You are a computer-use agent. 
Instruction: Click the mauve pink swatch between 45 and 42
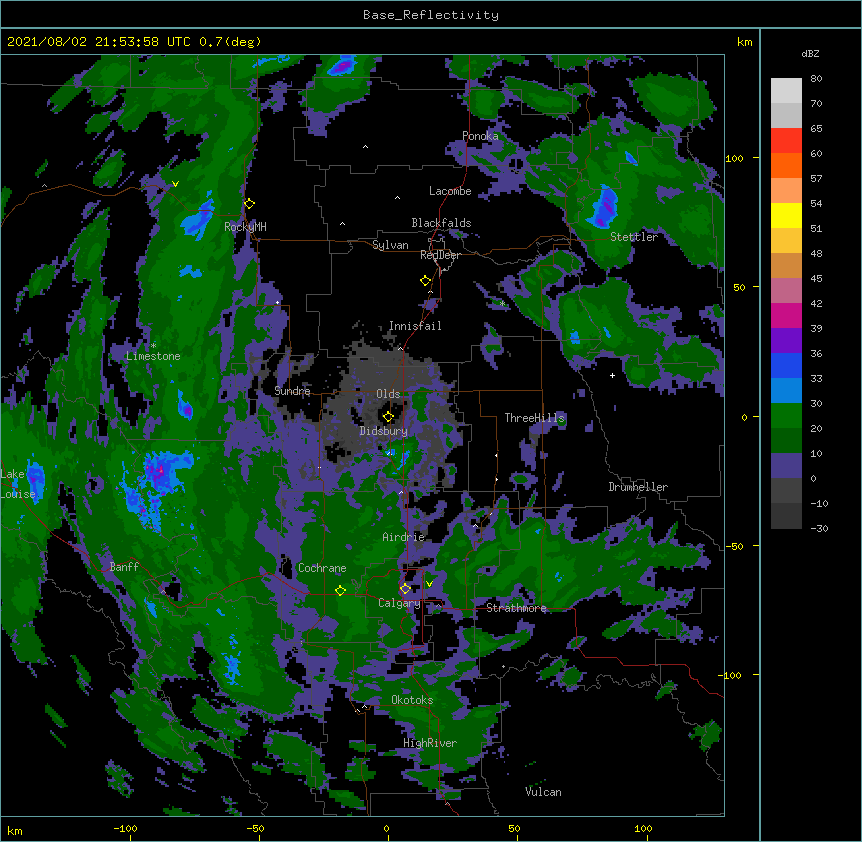click(786, 291)
